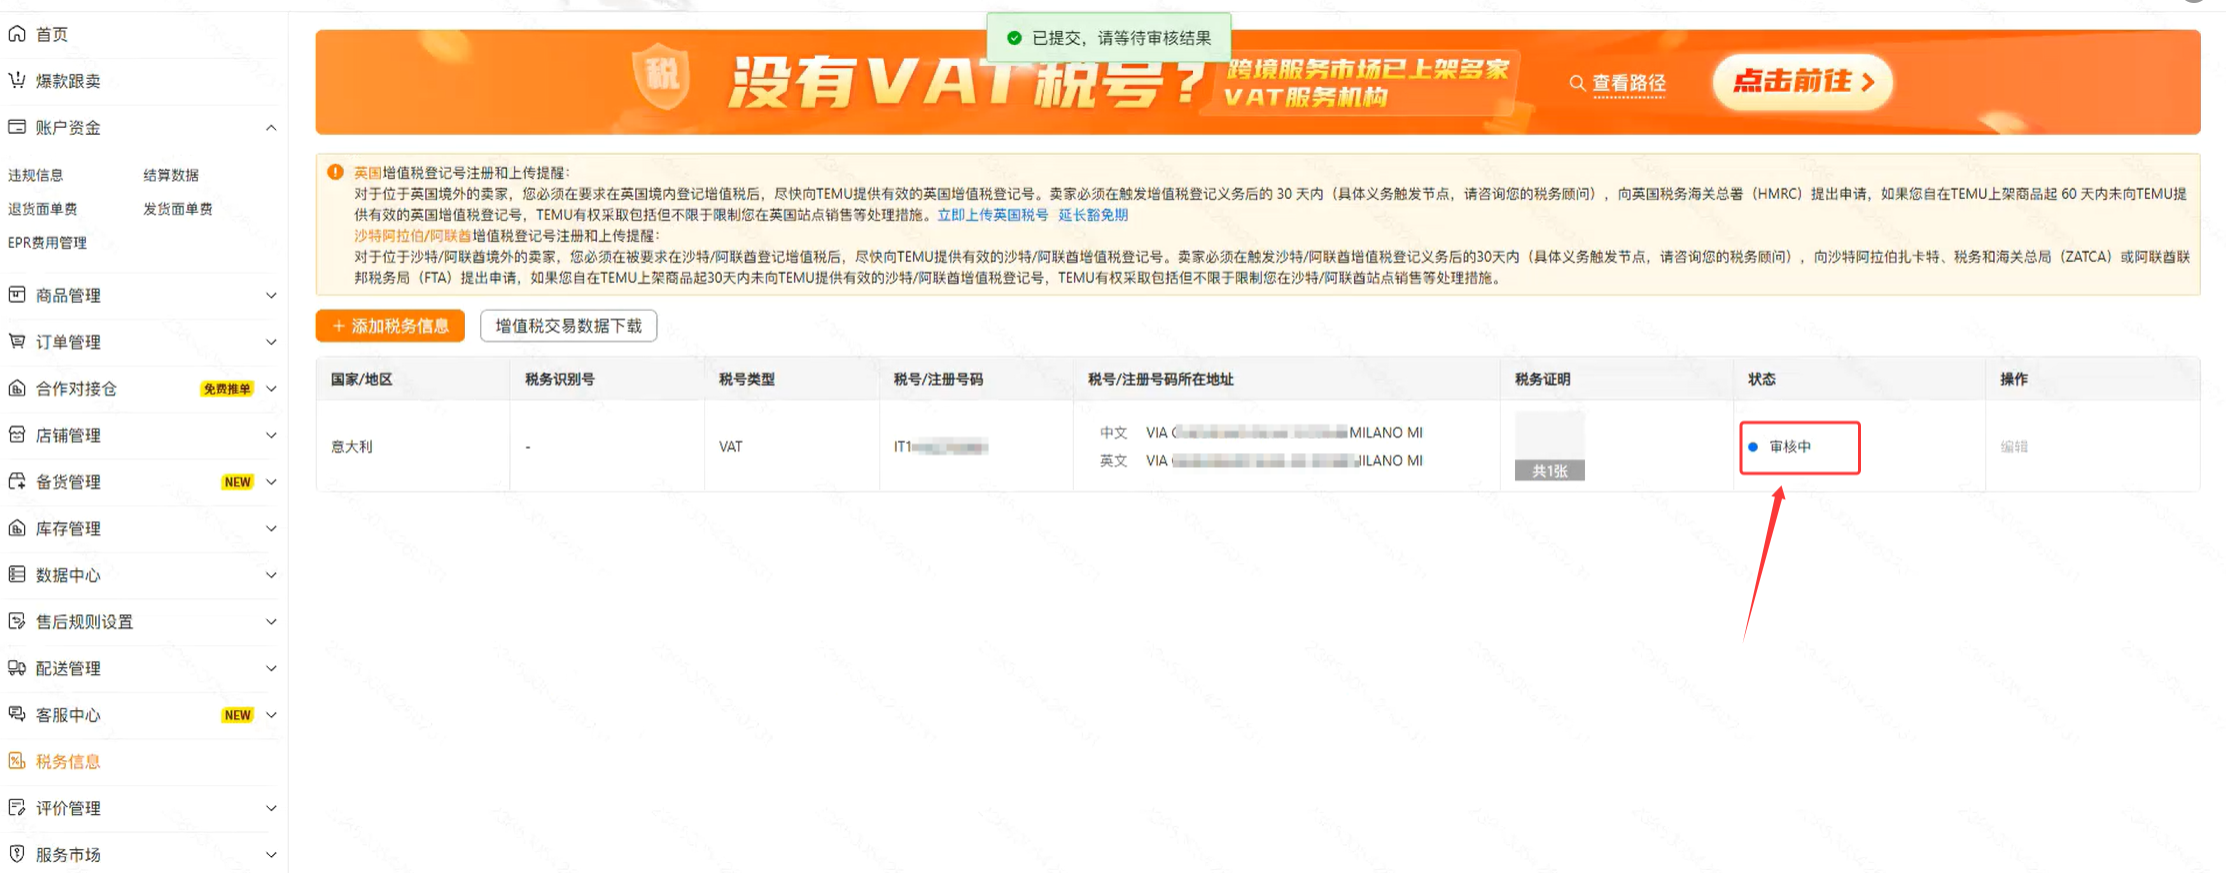Open 违规信息 under account funds

coord(36,175)
